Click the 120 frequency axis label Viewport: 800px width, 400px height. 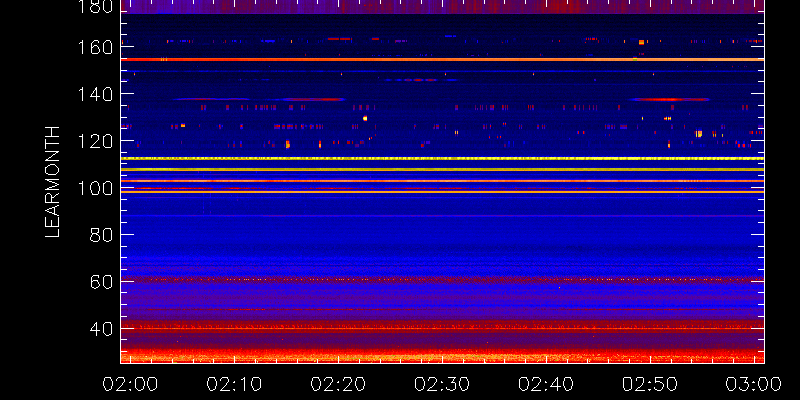95,141
